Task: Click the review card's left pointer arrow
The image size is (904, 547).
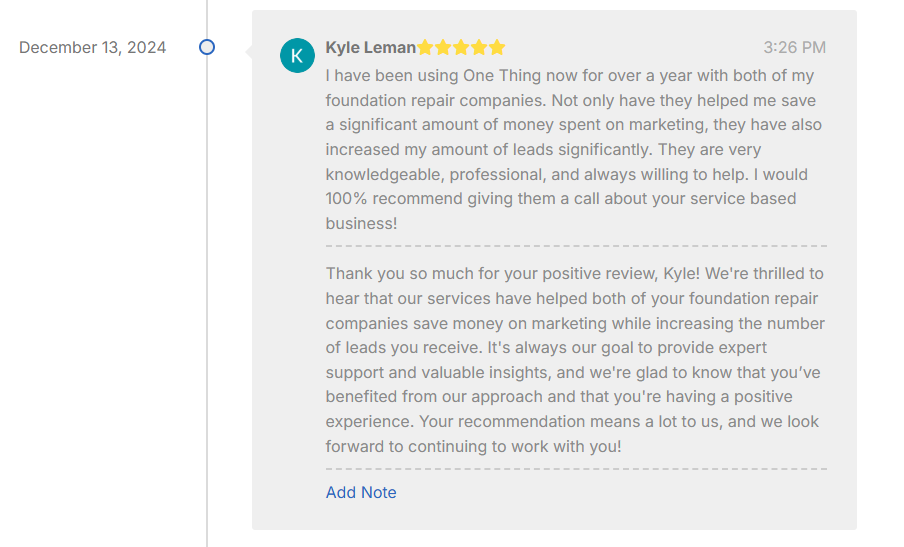Action: click(x=249, y=52)
